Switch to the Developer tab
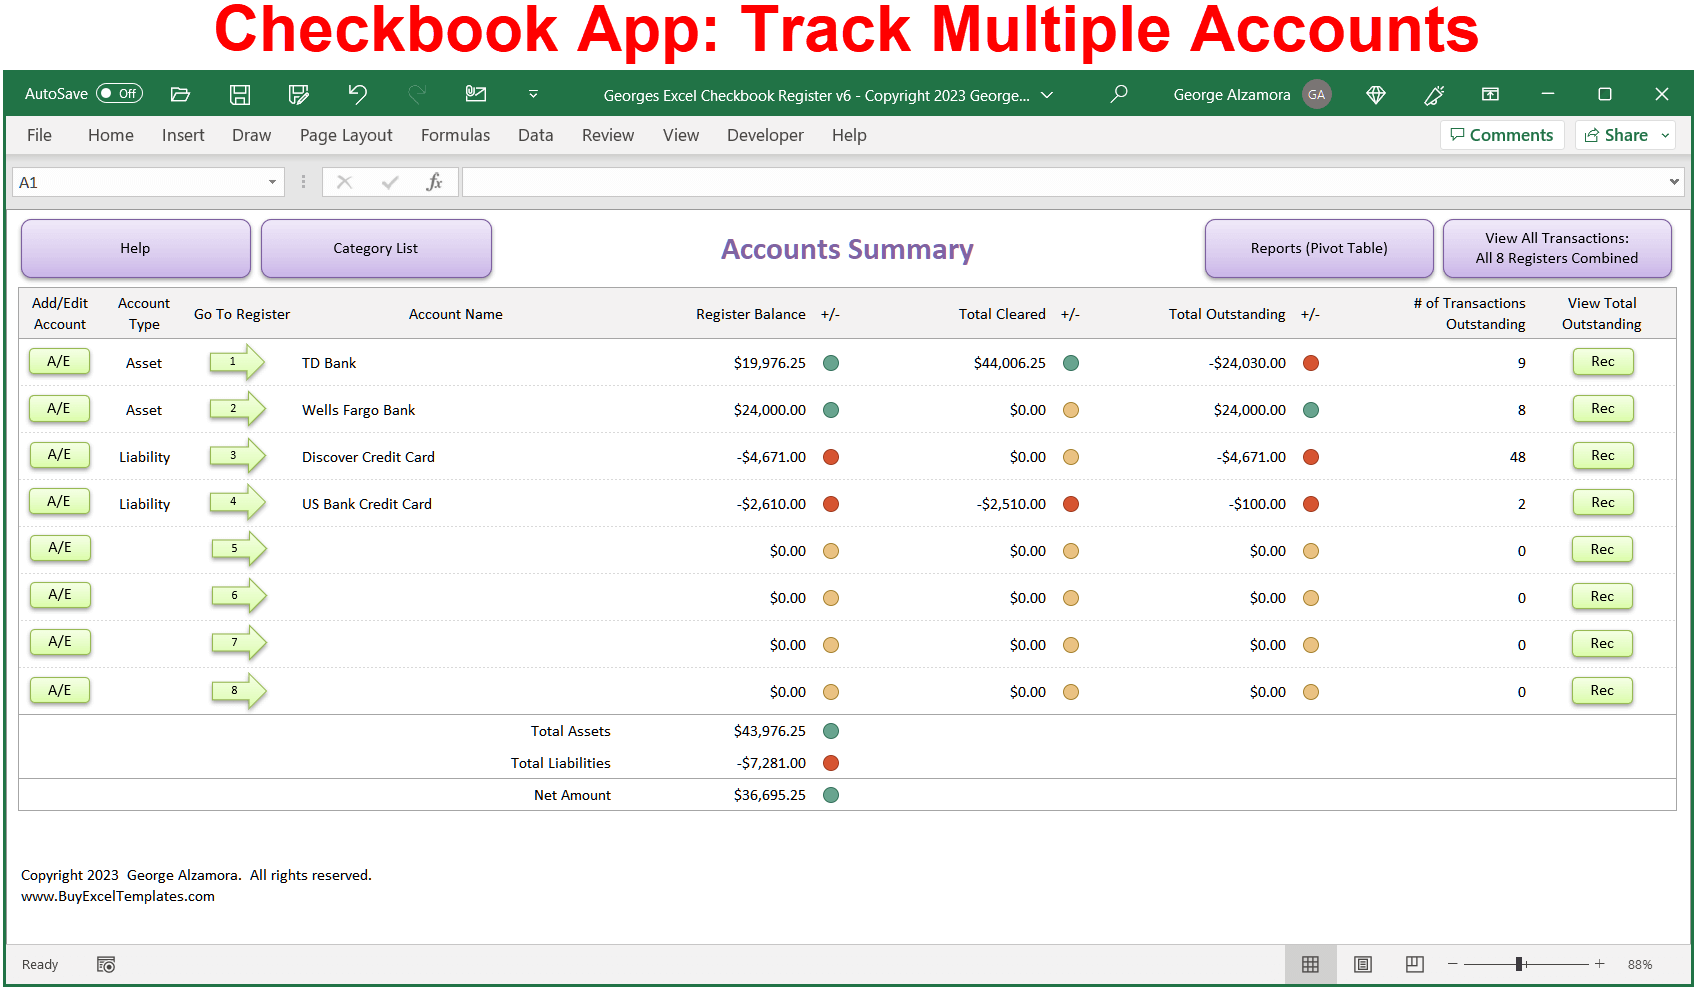 (x=765, y=135)
